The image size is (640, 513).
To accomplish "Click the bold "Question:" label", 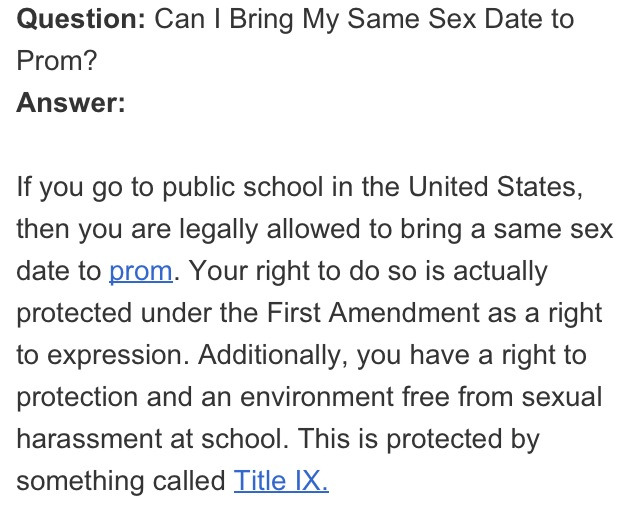I will tap(81, 20).
